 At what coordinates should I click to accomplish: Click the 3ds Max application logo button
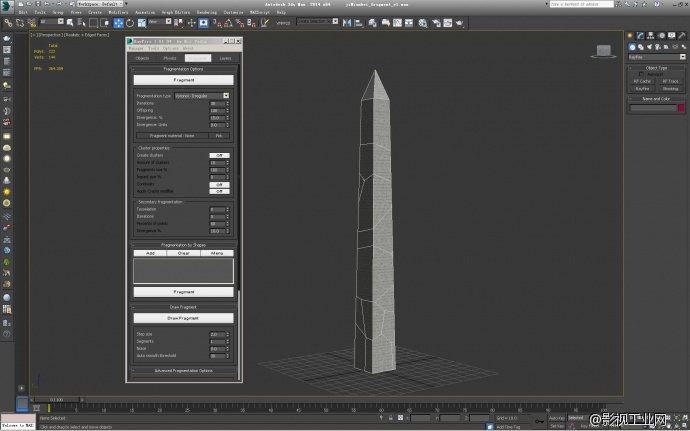(7, 5)
